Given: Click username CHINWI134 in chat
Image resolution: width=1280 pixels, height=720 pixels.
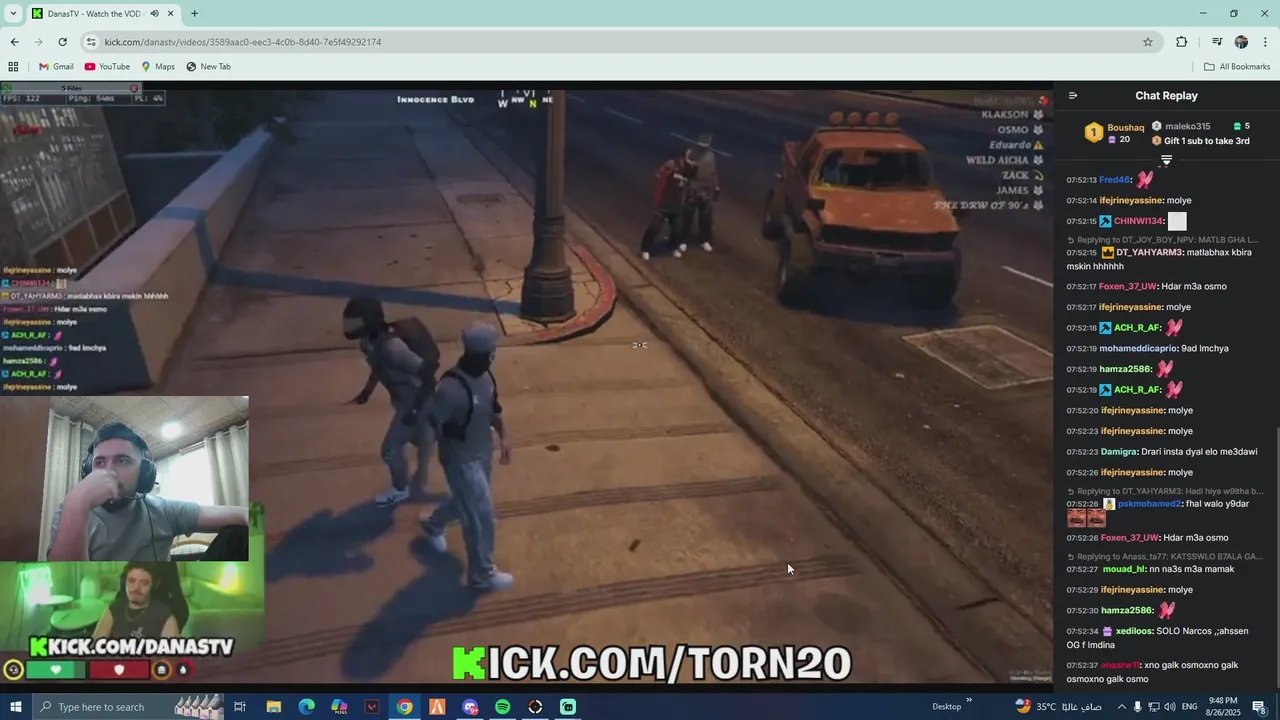Looking at the screenshot, I should 1139,221.
